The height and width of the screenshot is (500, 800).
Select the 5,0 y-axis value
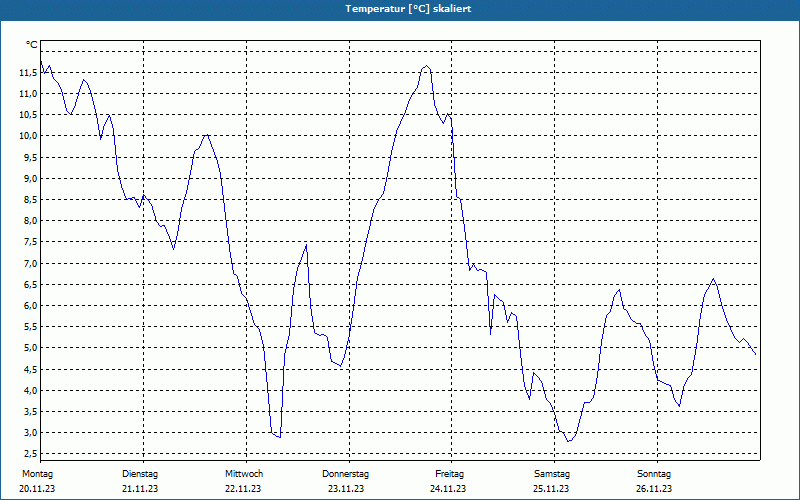pyautogui.click(x=30, y=348)
